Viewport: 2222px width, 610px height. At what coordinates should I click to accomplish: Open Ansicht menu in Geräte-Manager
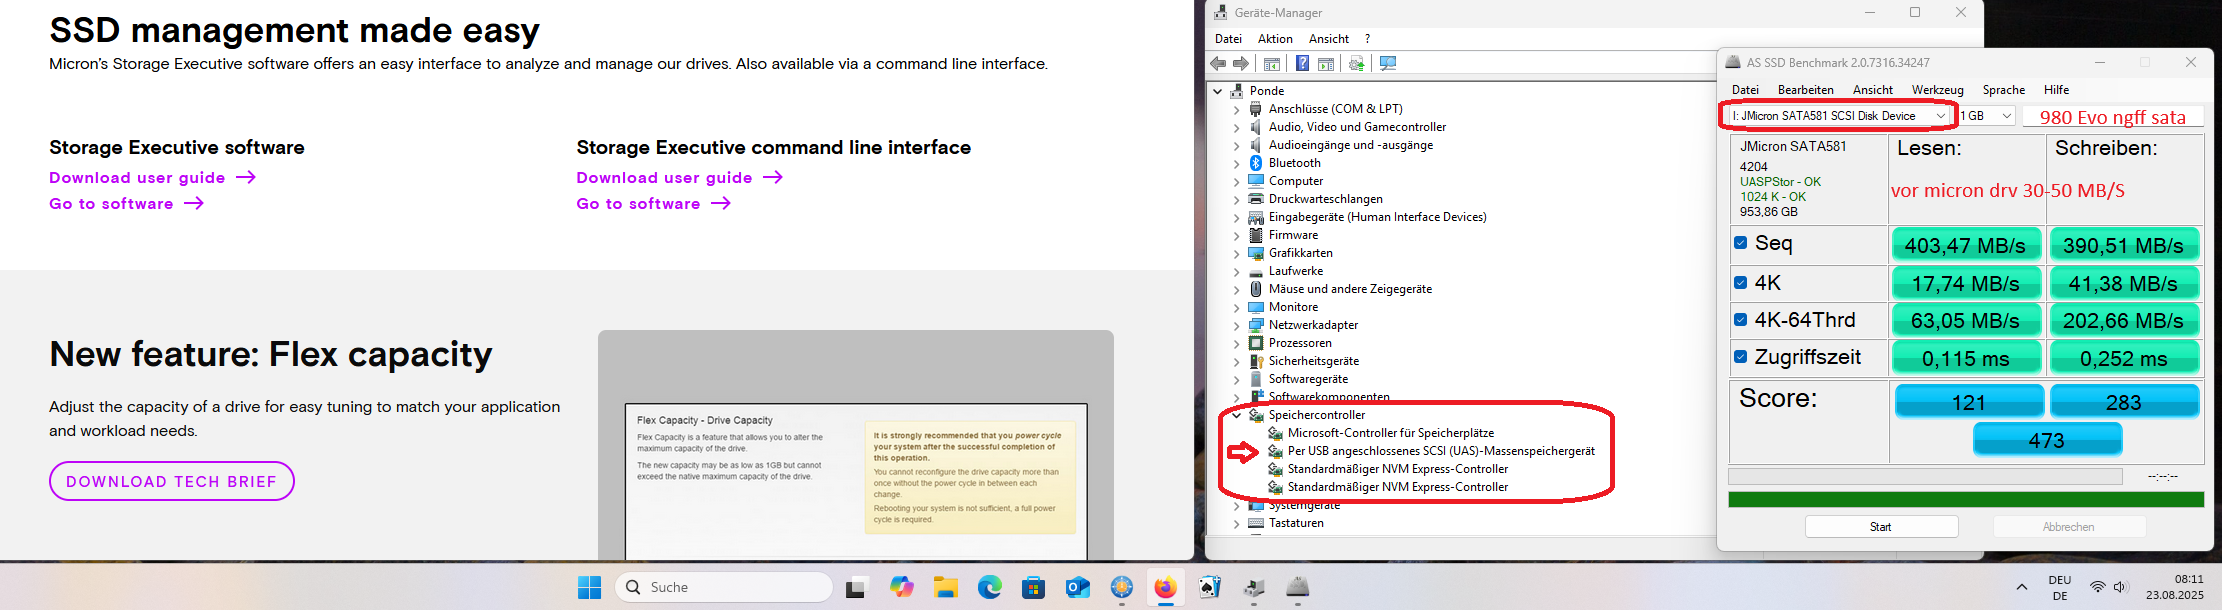click(x=1329, y=39)
